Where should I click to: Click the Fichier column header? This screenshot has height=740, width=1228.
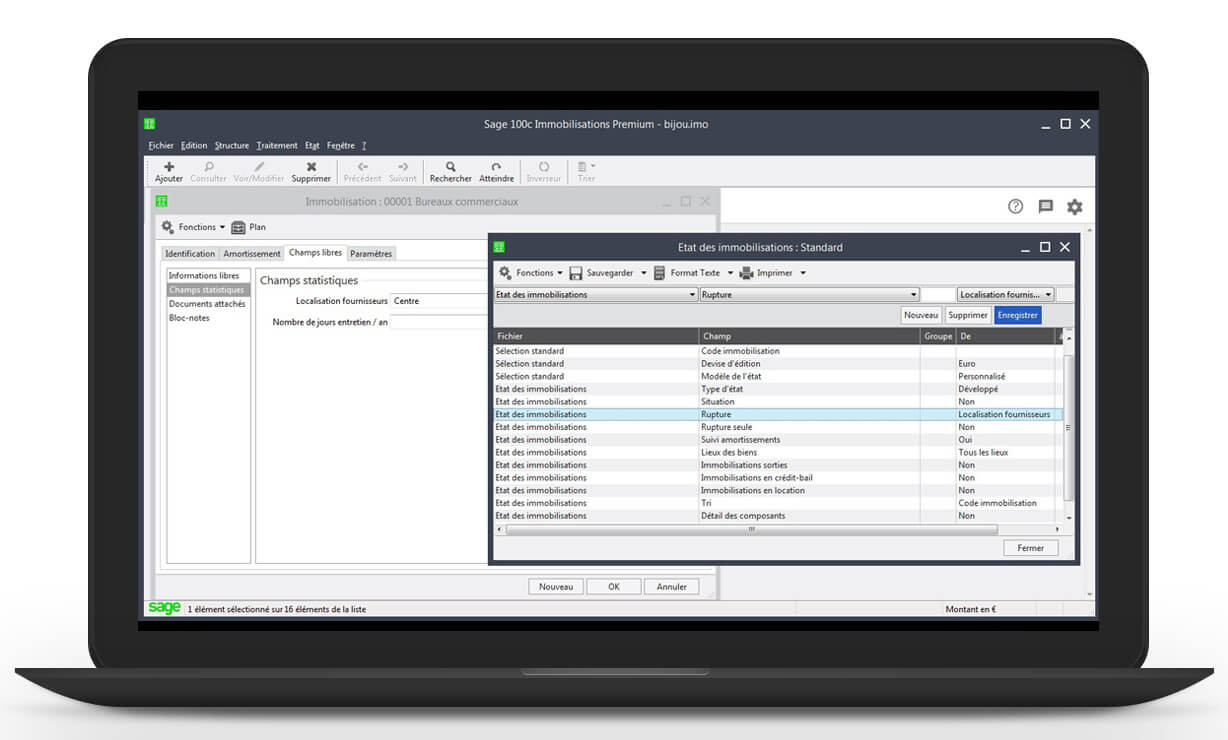tap(596, 337)
